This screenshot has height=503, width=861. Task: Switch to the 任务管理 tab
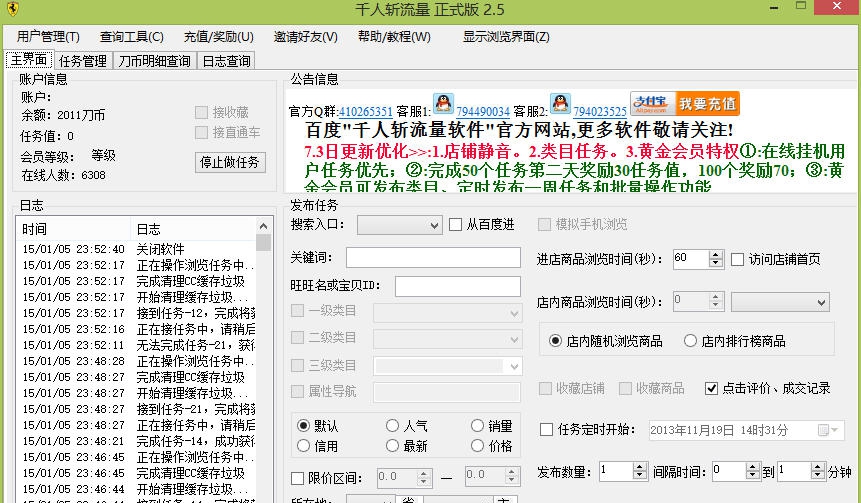point(83,60)
